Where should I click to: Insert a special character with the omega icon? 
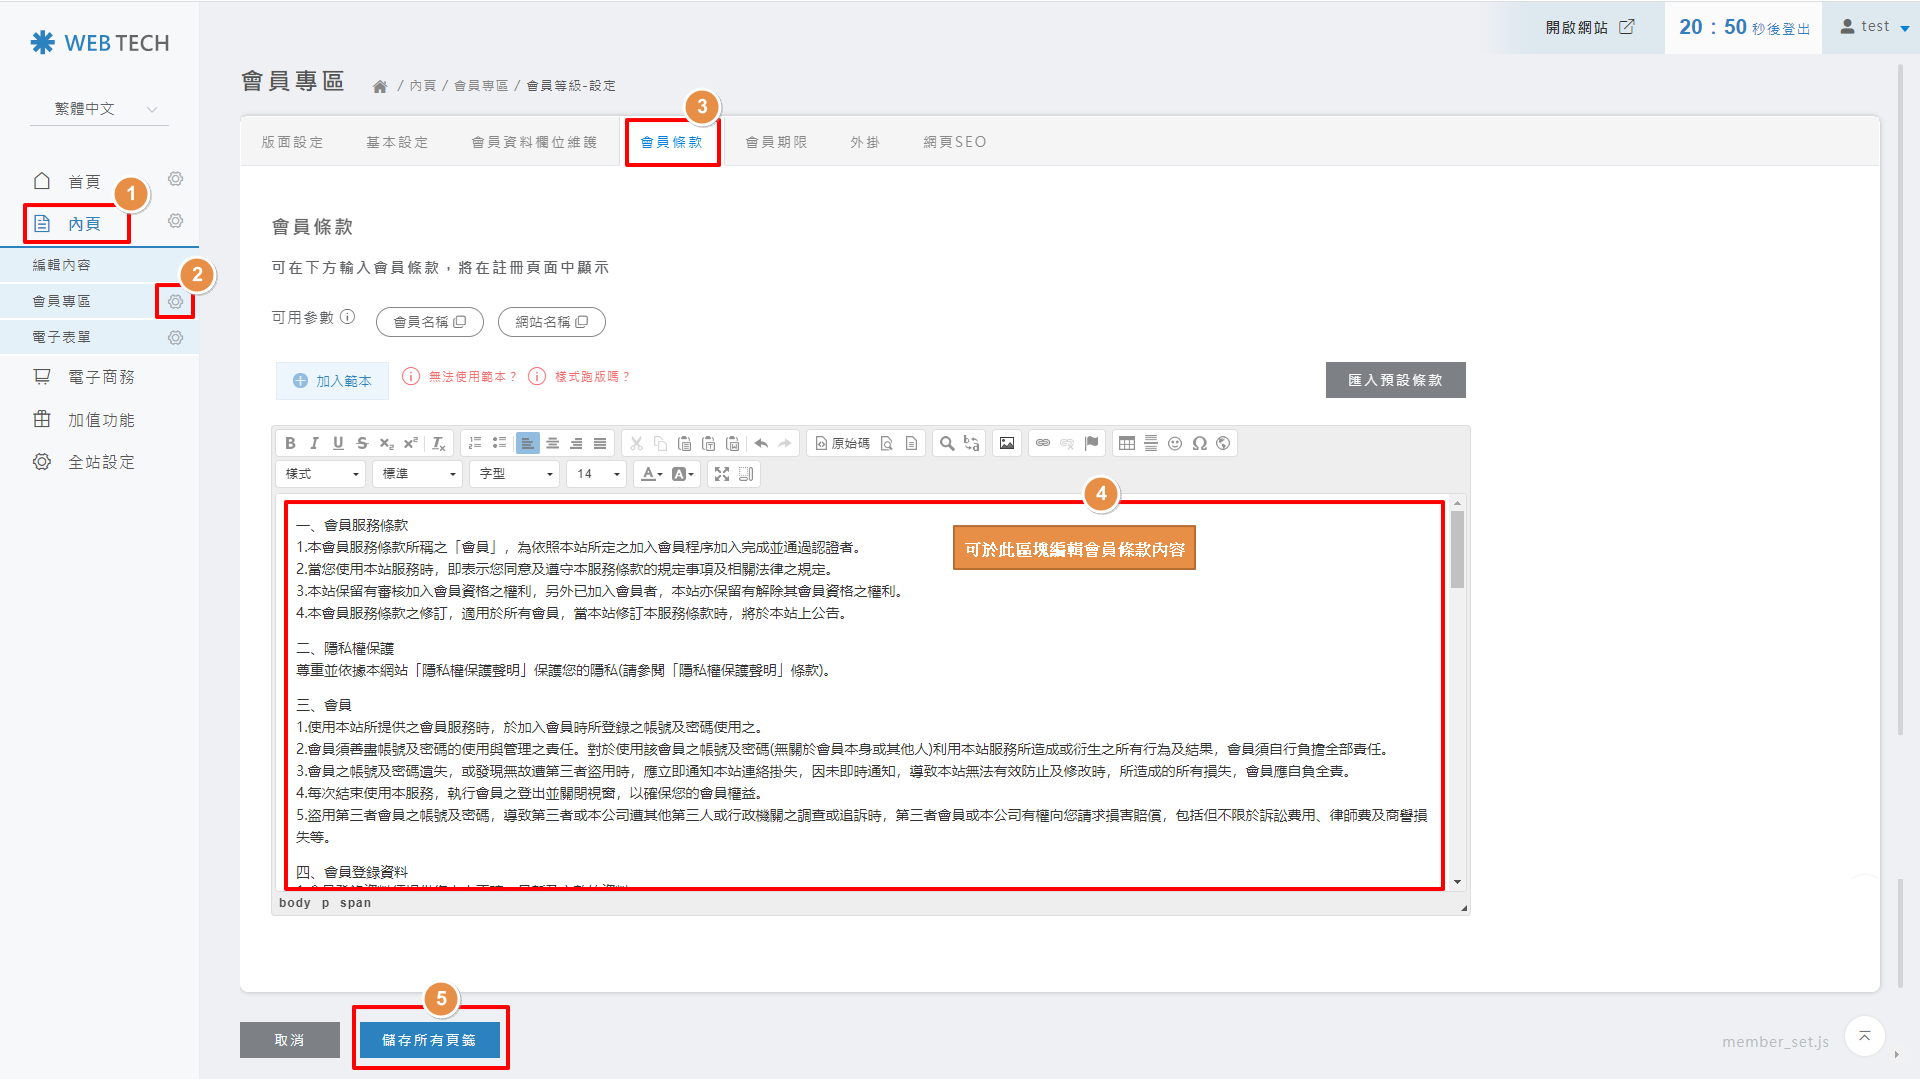[x=1199, y=444]
